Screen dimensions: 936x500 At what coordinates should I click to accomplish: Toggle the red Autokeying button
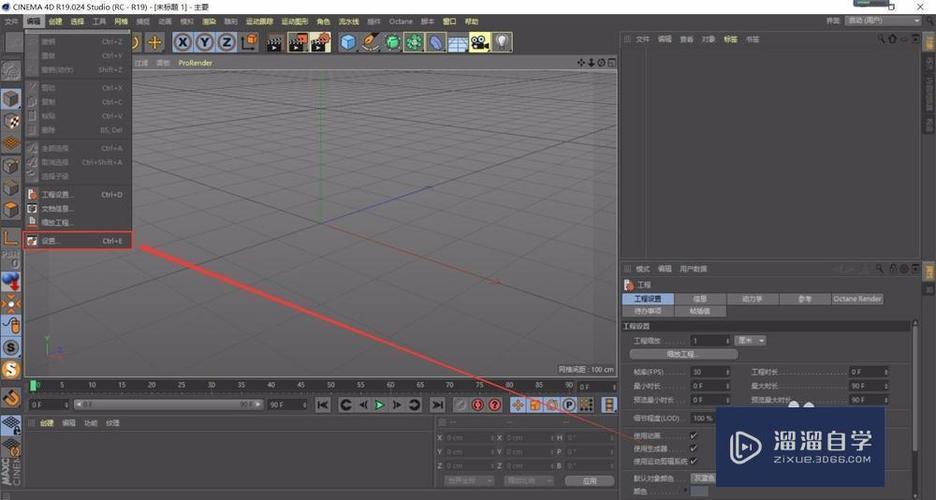point(478,405)
